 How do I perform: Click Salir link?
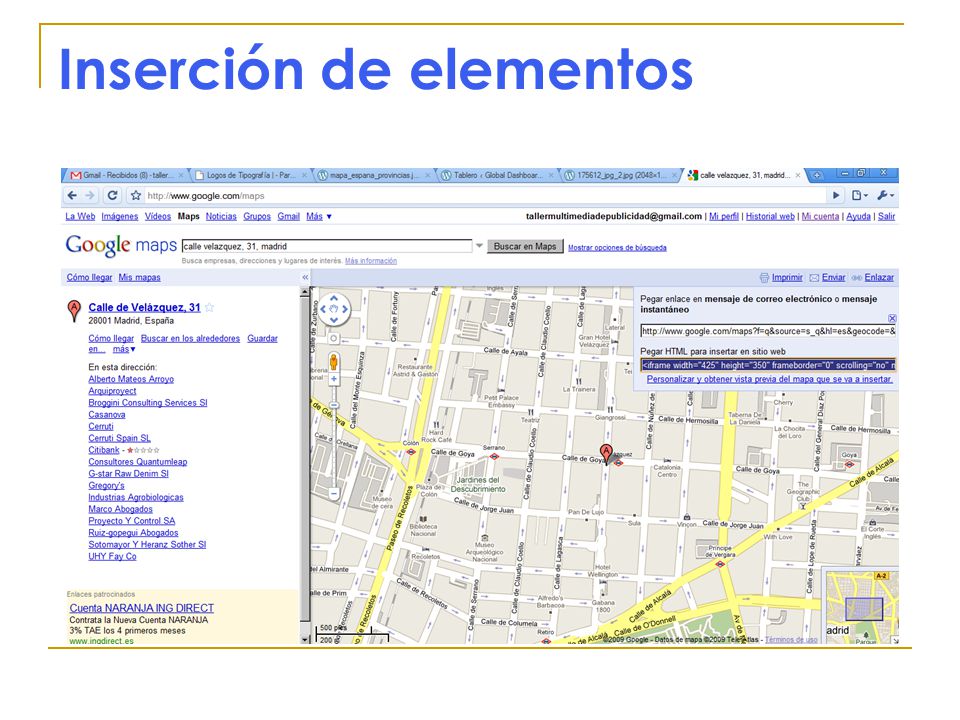pos(887,217)
